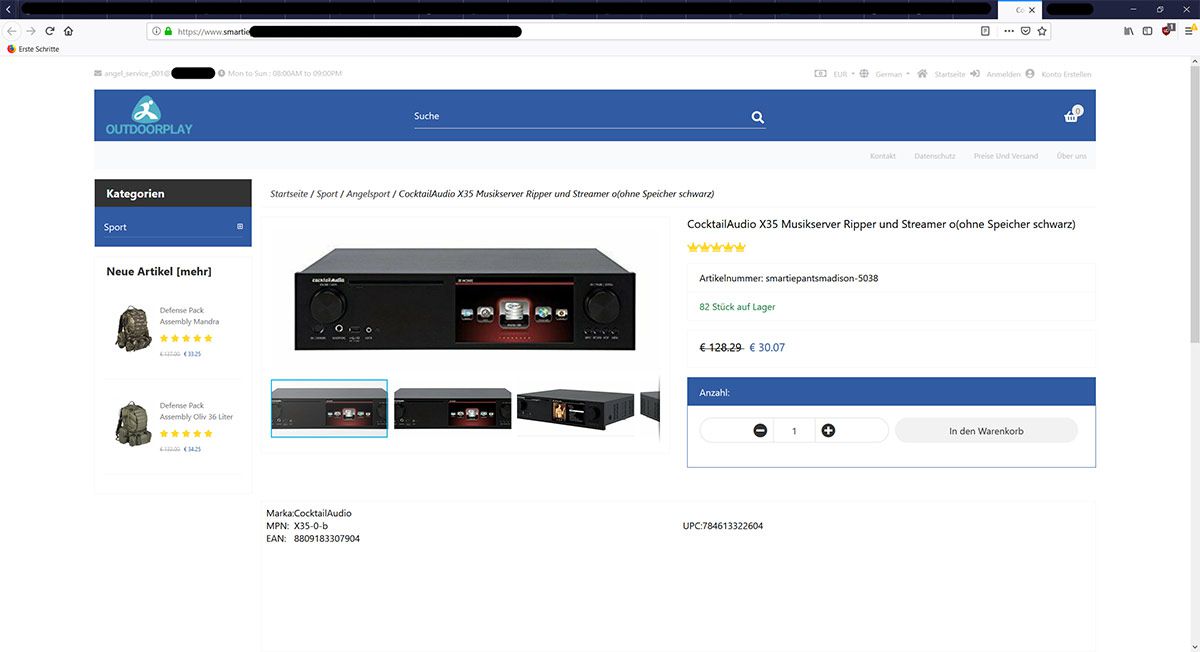Image resolution: width=1200 pixels, height=652 pixels.
Task: Show site information icon
Action: pyautogui.click(x=157, y=31)
